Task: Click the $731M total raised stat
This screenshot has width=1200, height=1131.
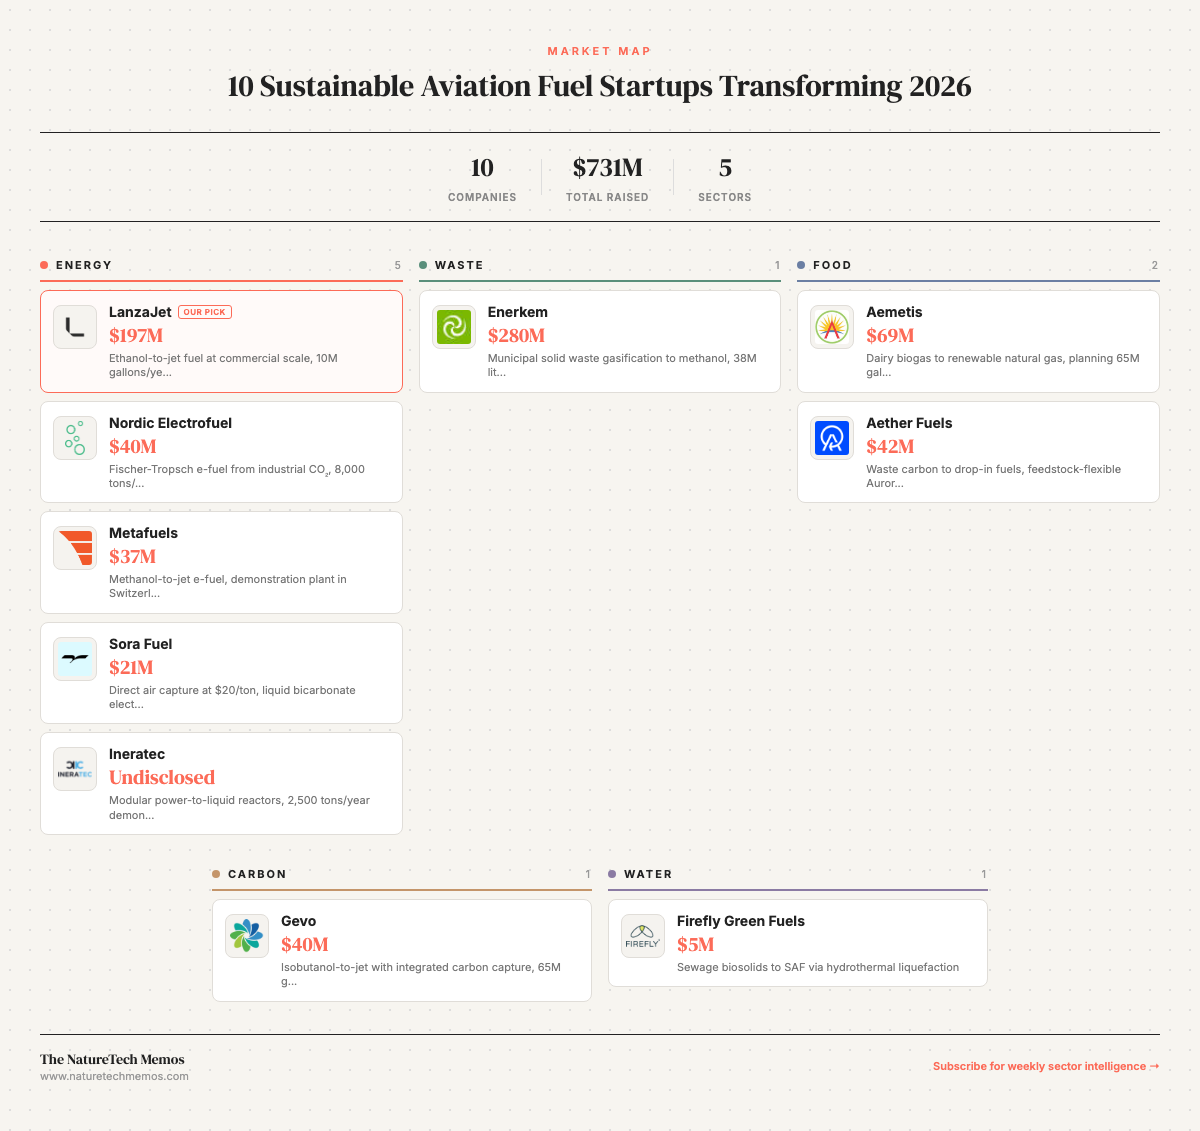Action: coord(607,179)
